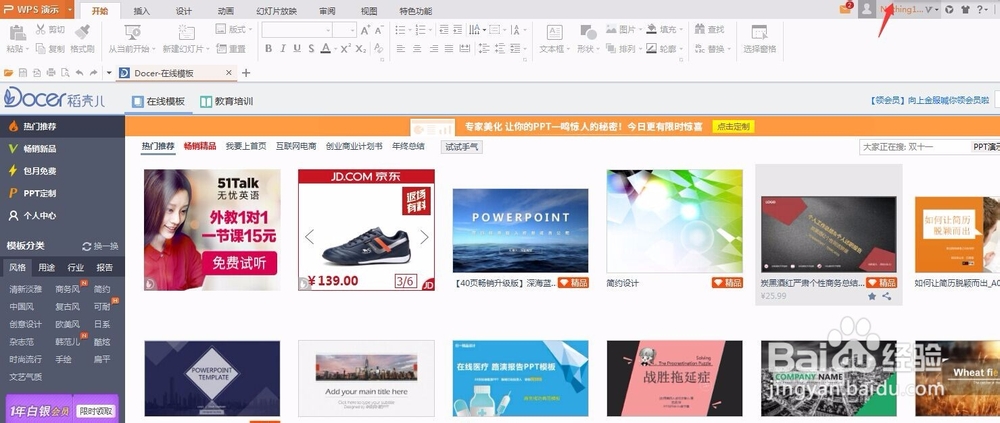Click the Find (查找) binoculars icon
Image resolution: width=1000 pixels, height=423 pixels.
(699, 29)
